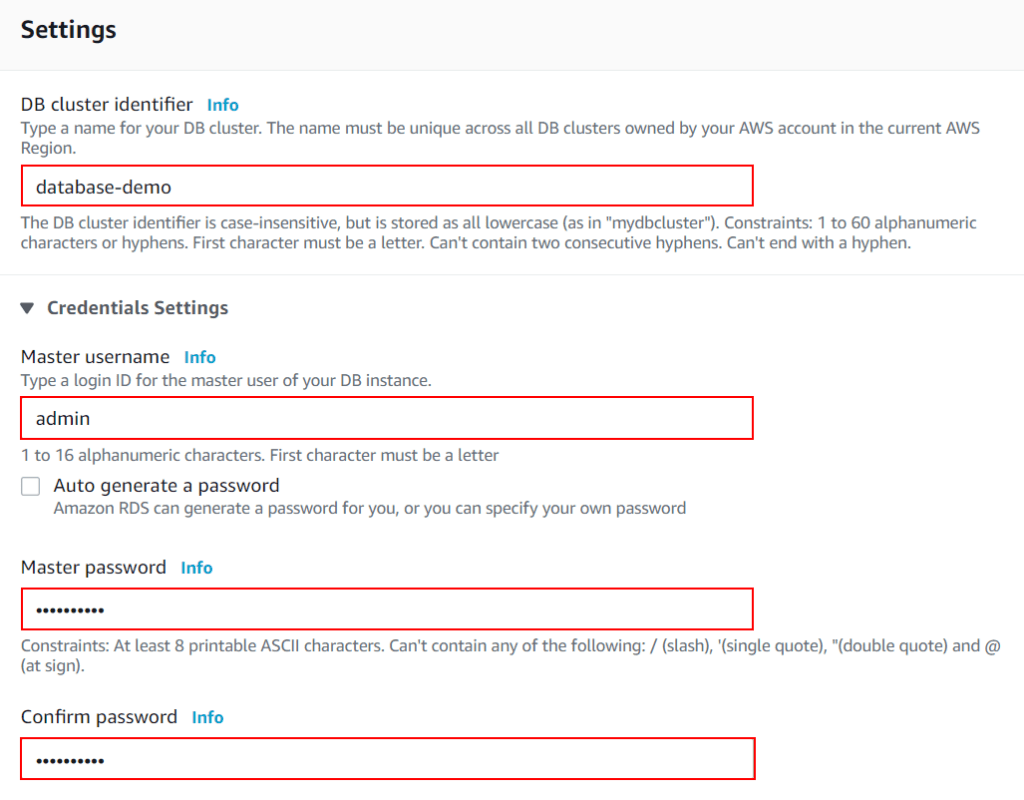Open the Confirm password Info link
Viewport: 1024px width, 800px height.
[x=207, y=717]
